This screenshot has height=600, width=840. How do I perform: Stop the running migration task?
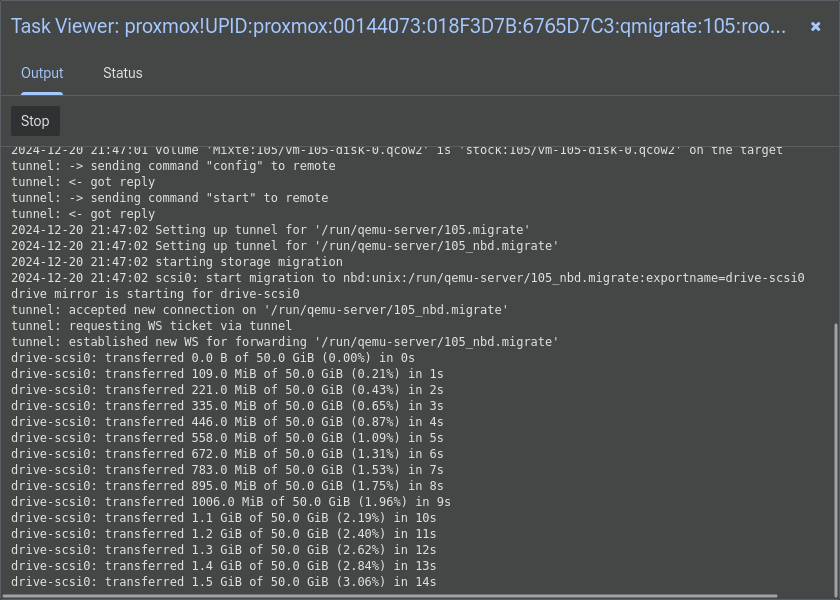point(35,121)
